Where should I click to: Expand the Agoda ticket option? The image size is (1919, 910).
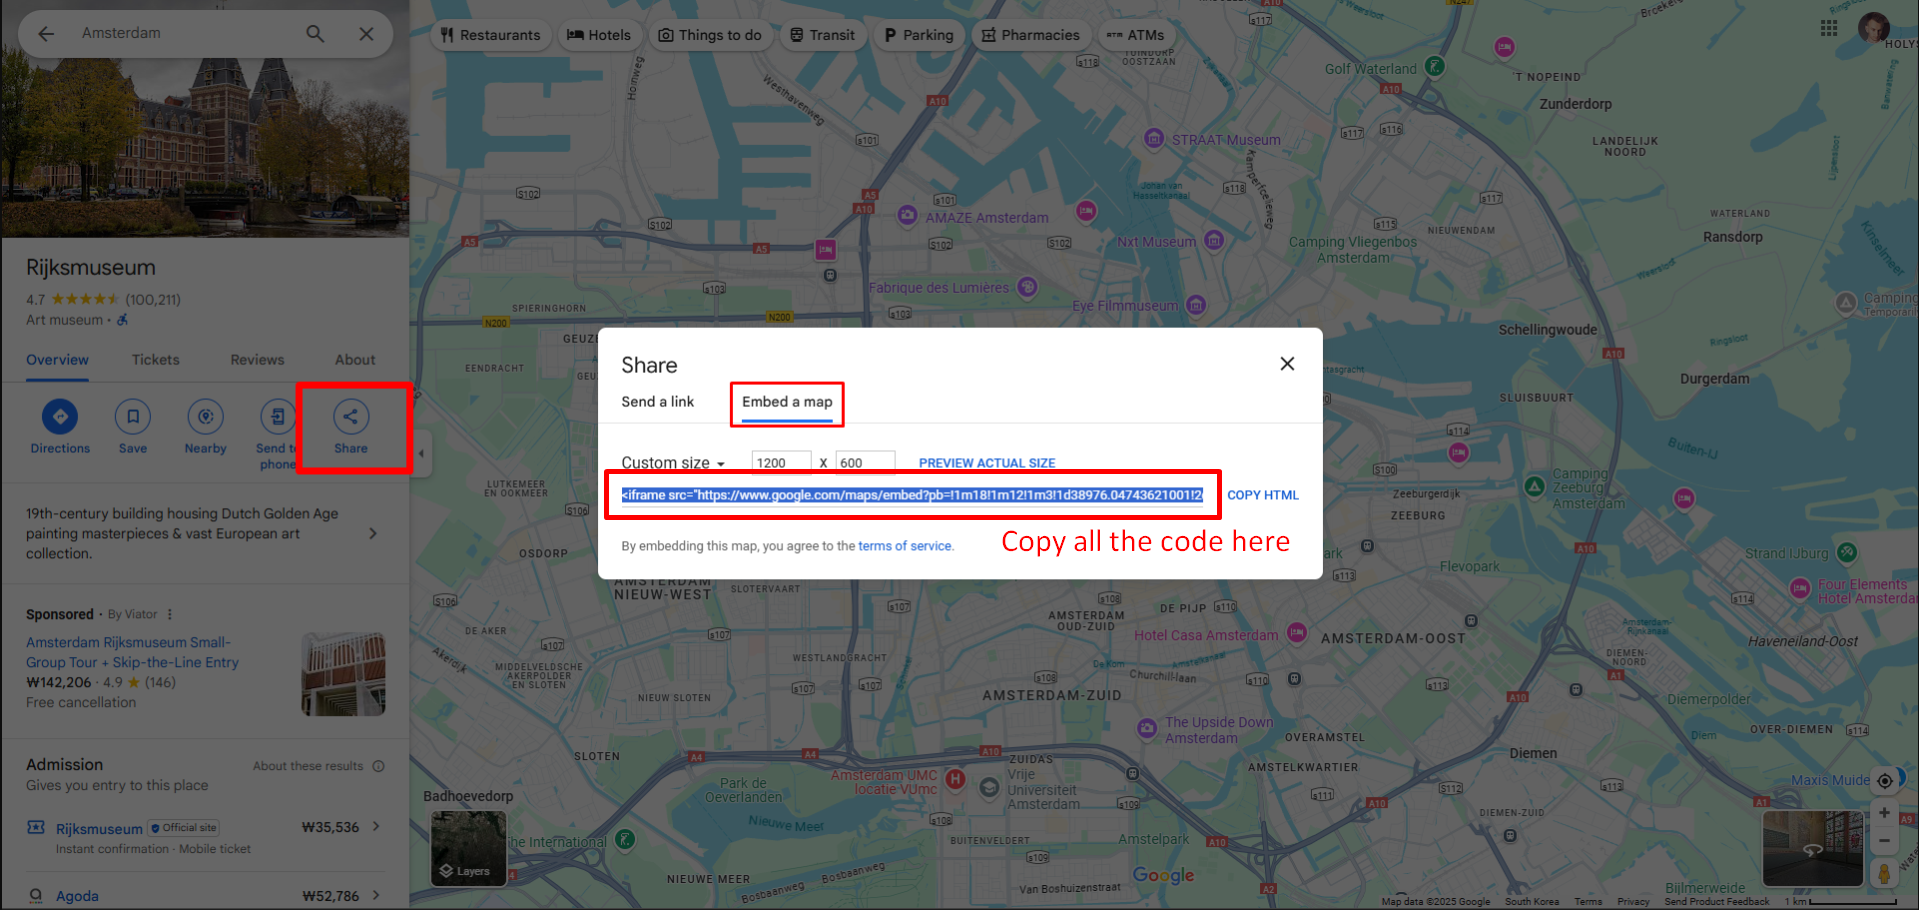[376, 896]
